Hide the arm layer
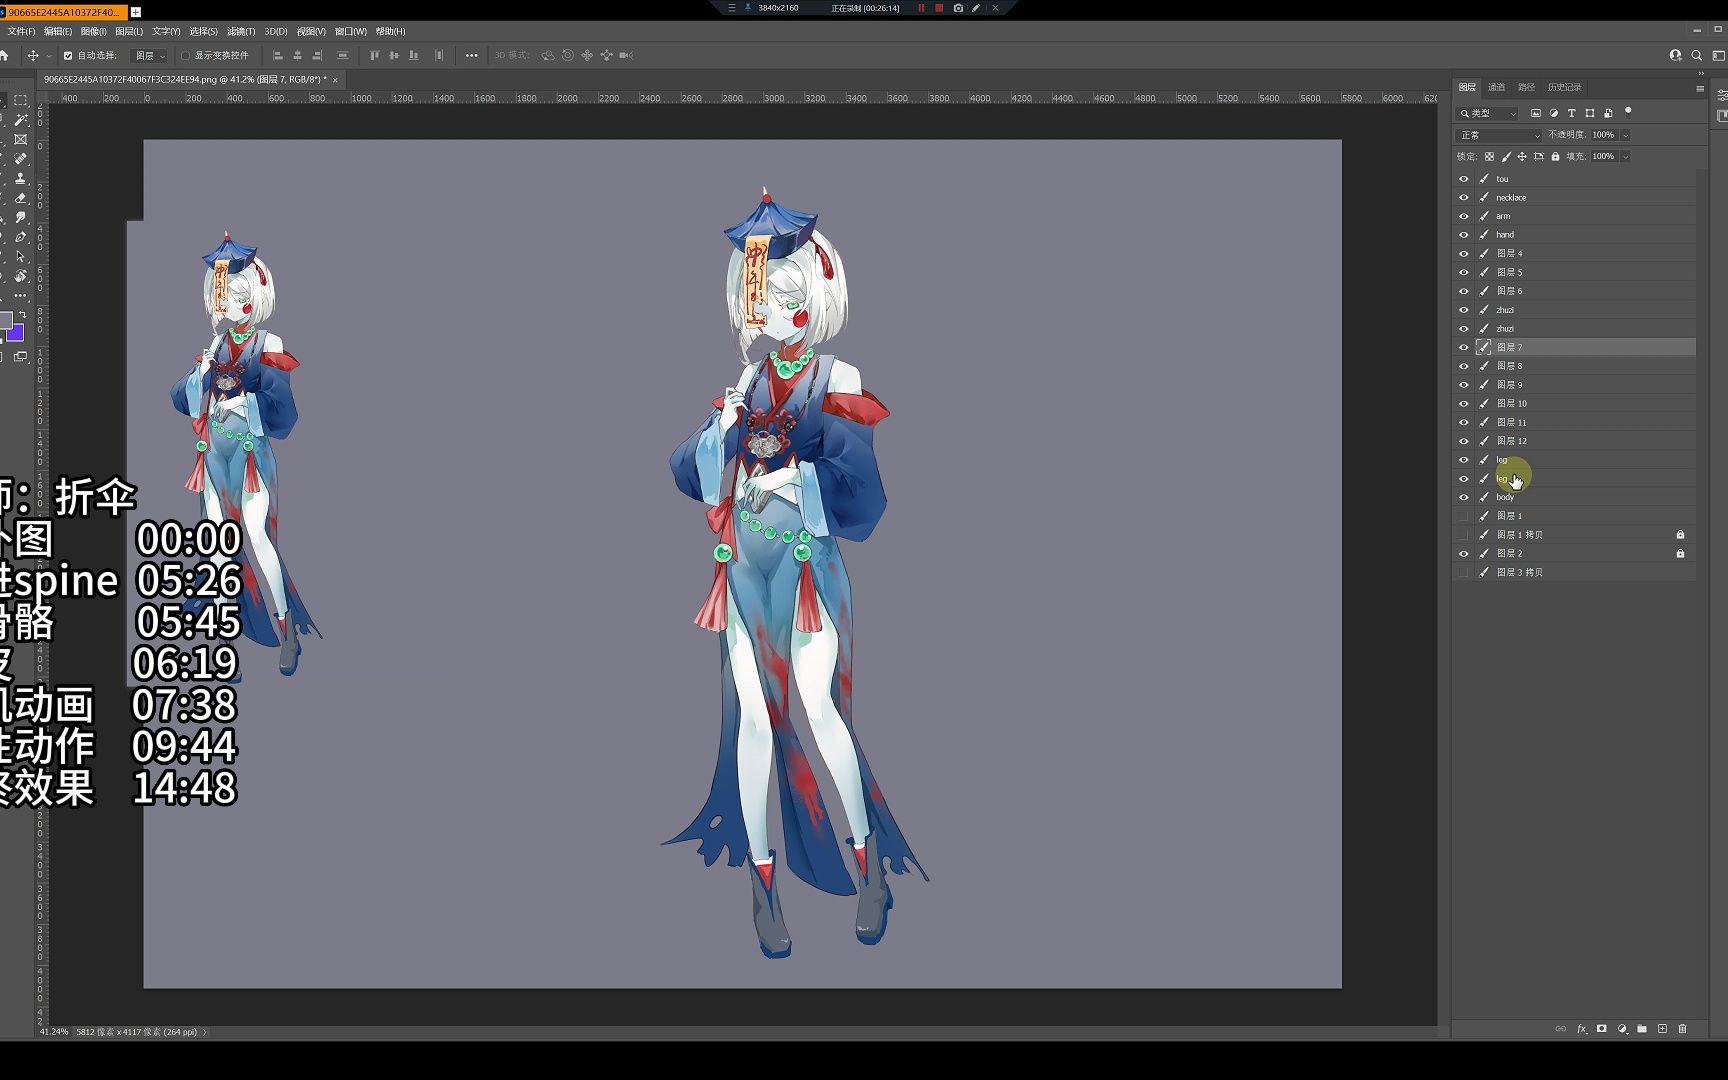This screenshot has height=1080, width=1728. pos(1464,216)
